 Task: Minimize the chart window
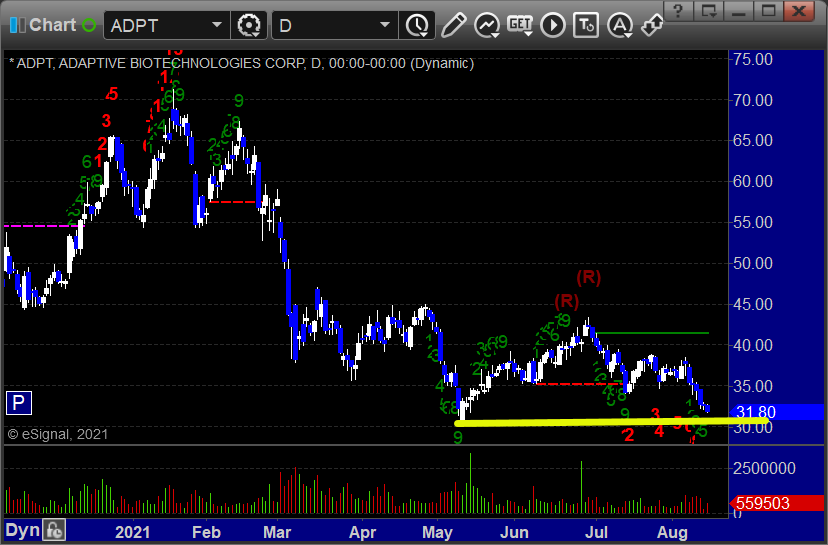(739, 11)
